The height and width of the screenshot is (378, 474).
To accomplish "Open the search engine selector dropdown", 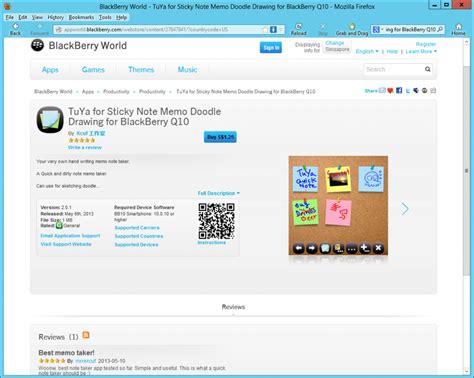I will click(378, 29).
